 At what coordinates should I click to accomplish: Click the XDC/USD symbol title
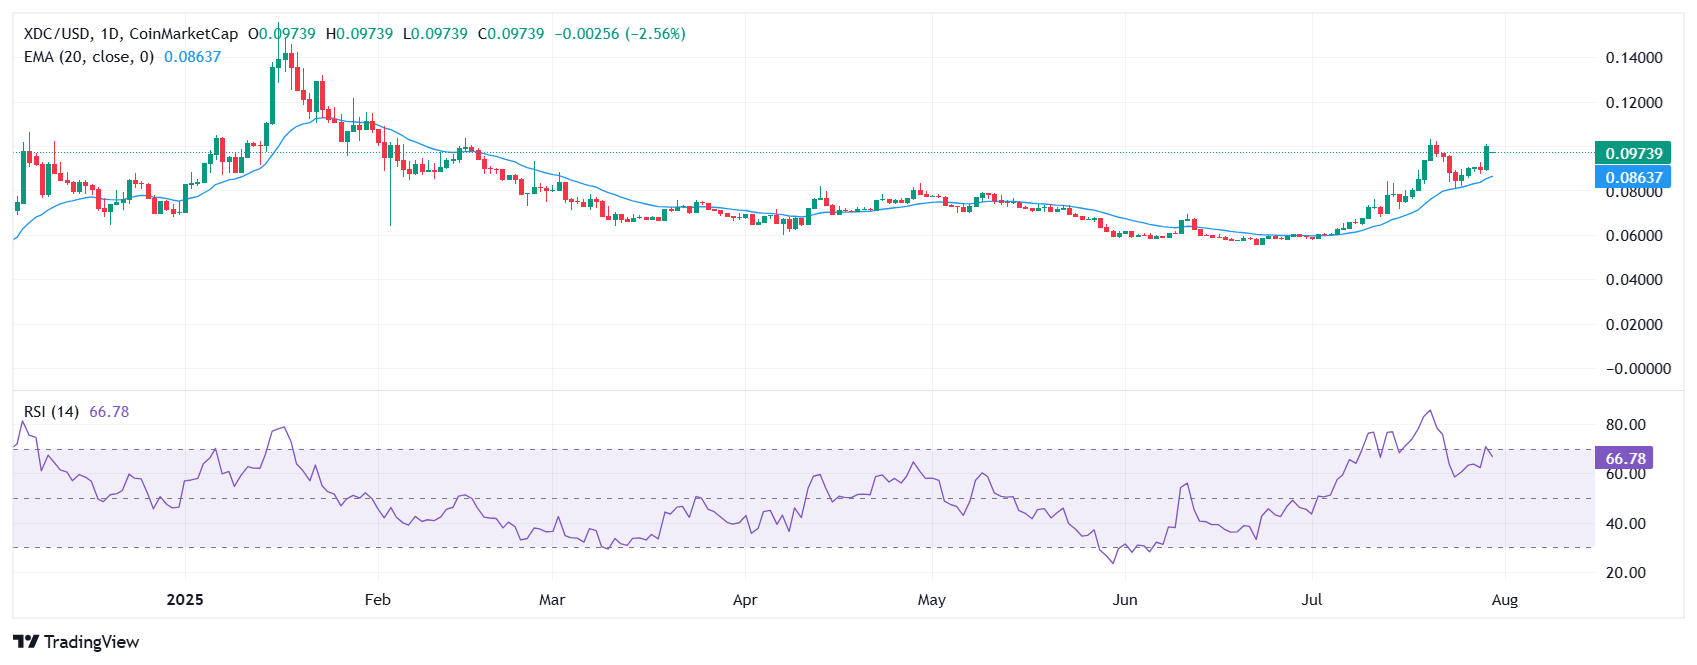click(57, 34)
